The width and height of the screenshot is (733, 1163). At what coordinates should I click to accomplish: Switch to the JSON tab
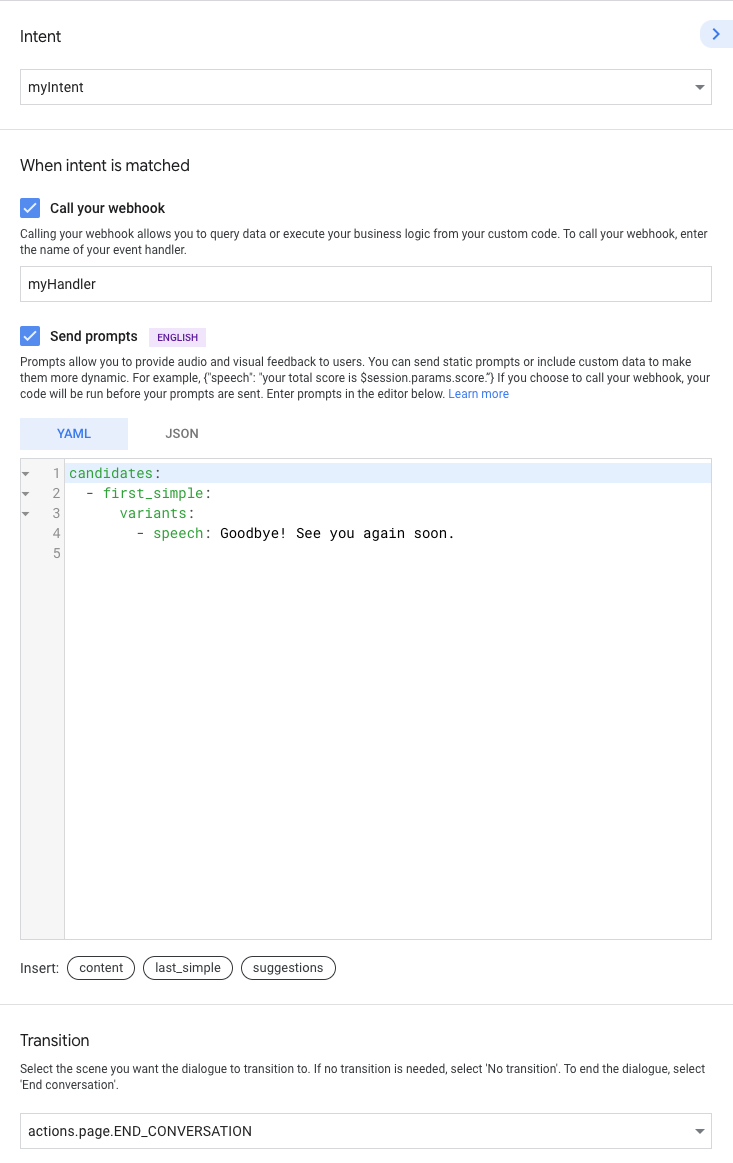click(x=182, y=434)
